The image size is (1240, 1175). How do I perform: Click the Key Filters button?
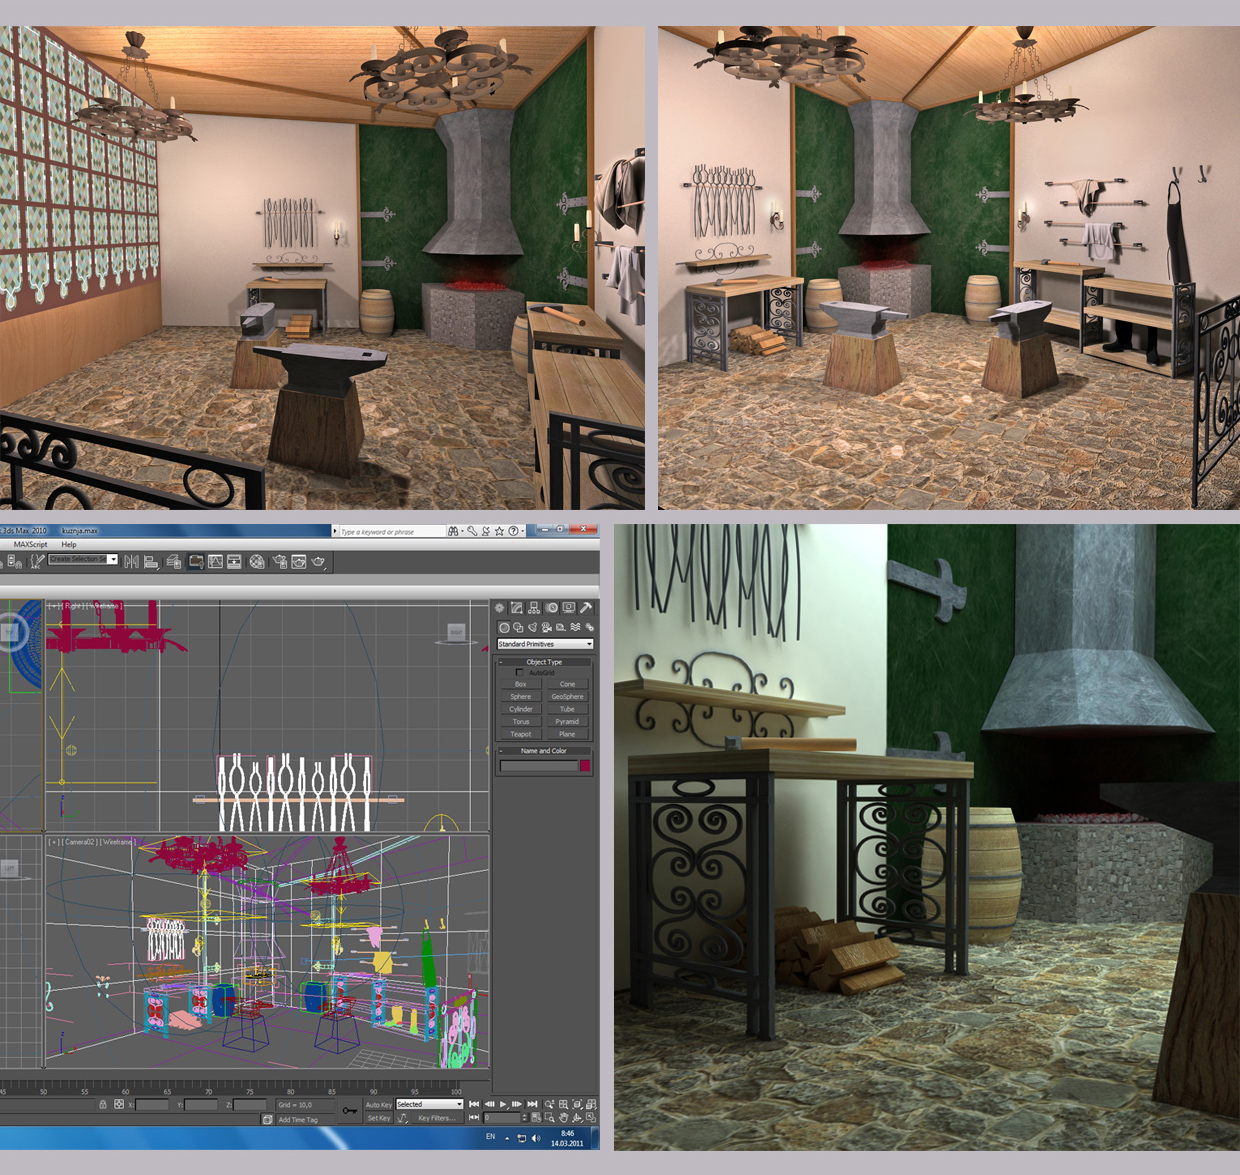tap(436, 1118)
